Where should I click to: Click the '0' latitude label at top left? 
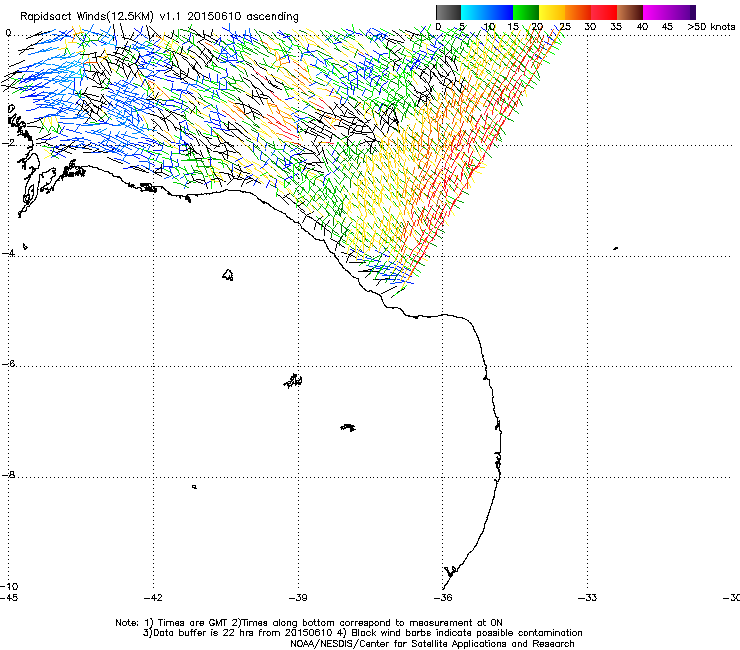tap(8, 33)
